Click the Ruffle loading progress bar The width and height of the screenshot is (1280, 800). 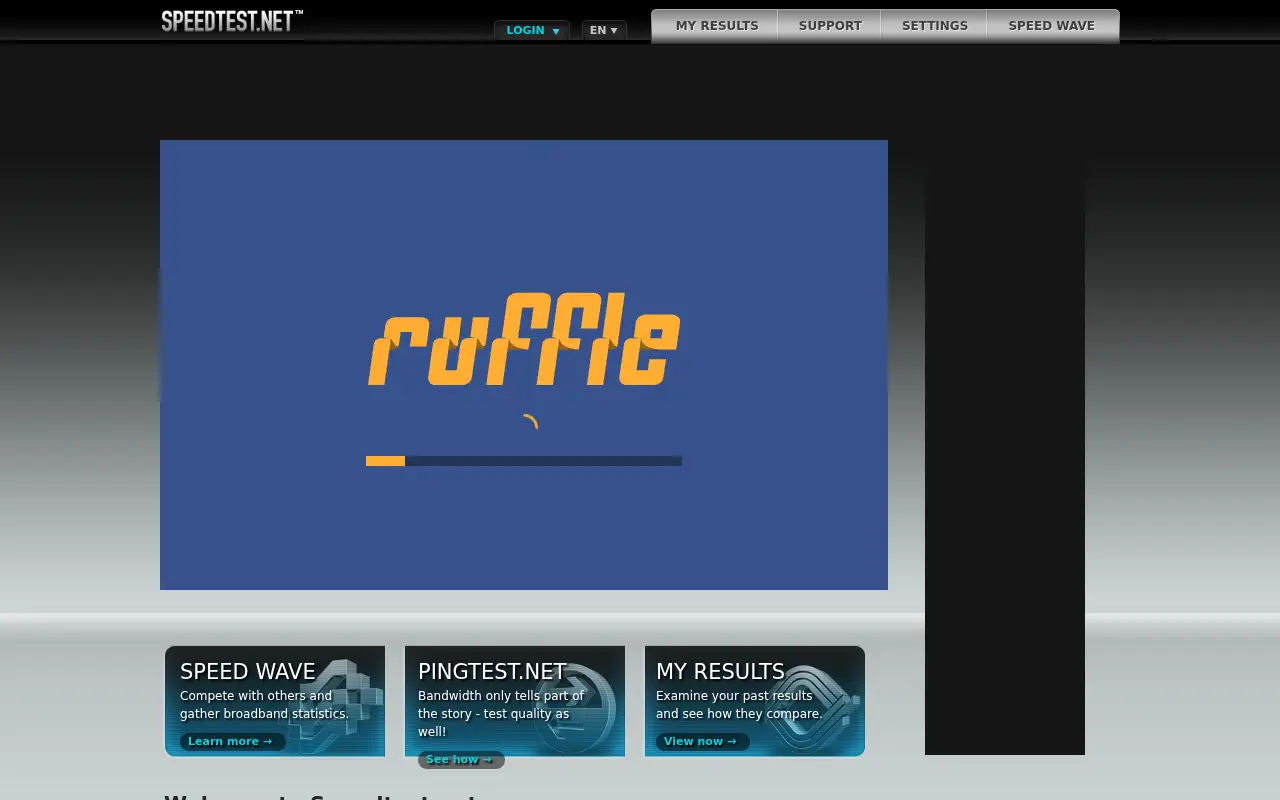tap(524, 461)
